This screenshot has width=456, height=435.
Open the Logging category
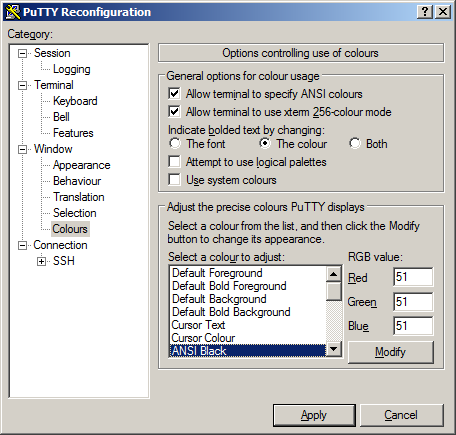(72, 69)
